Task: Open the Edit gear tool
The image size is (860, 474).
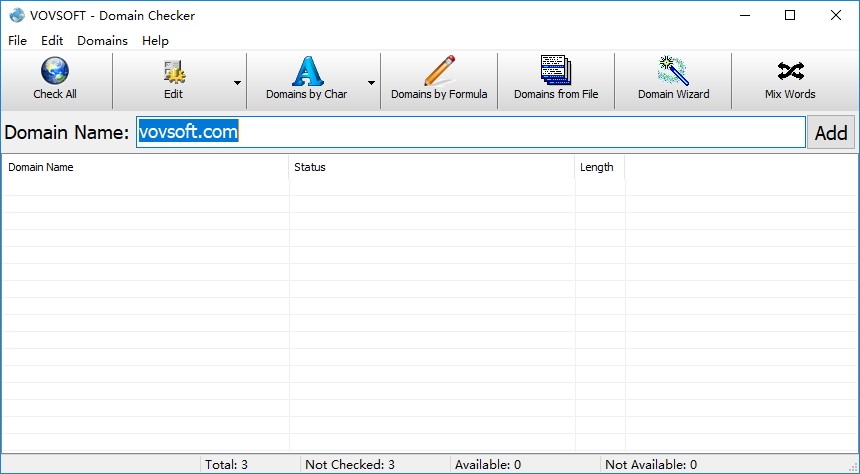Action: coord(173,81)
